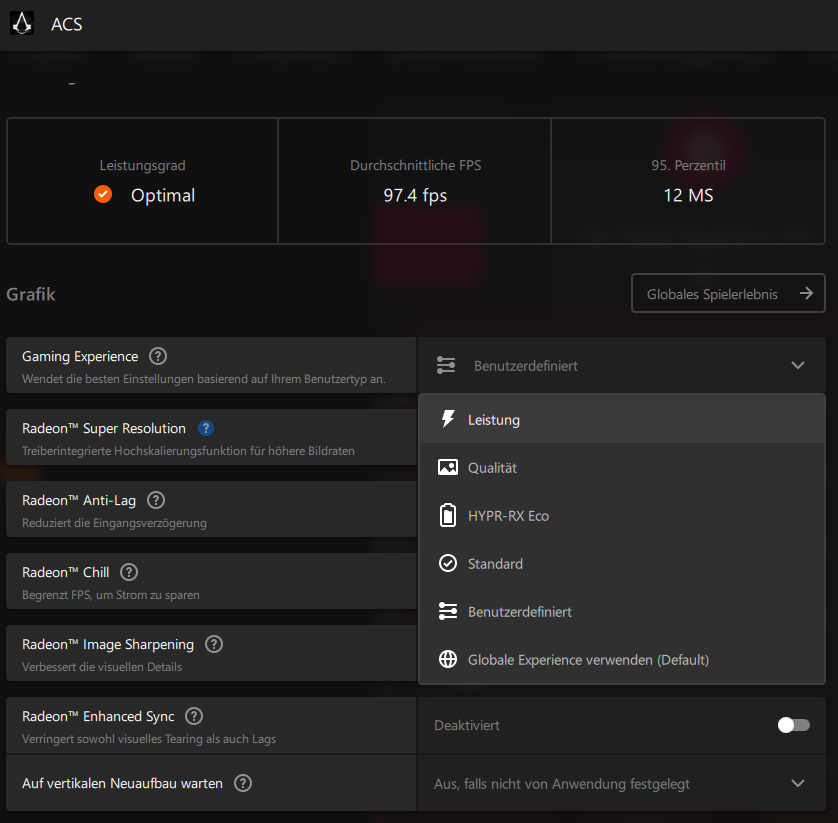
Task: Open Radeon Image Sharpening help icon
Action: click(x=214, y=645)
